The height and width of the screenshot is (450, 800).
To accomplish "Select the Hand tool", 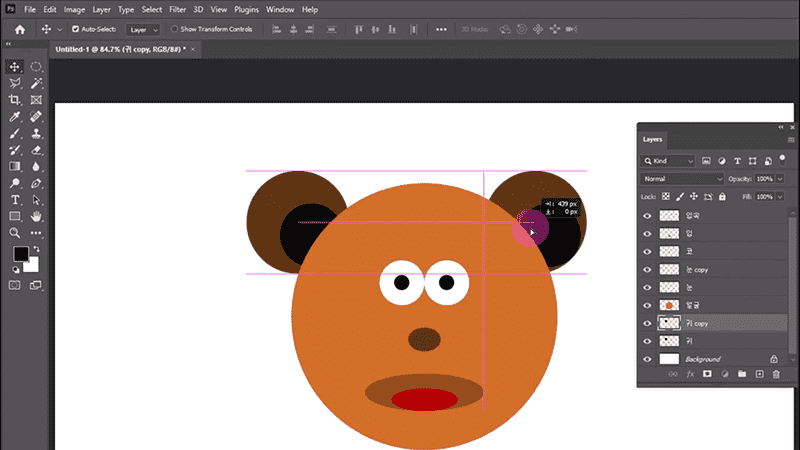I will [36, 216].
